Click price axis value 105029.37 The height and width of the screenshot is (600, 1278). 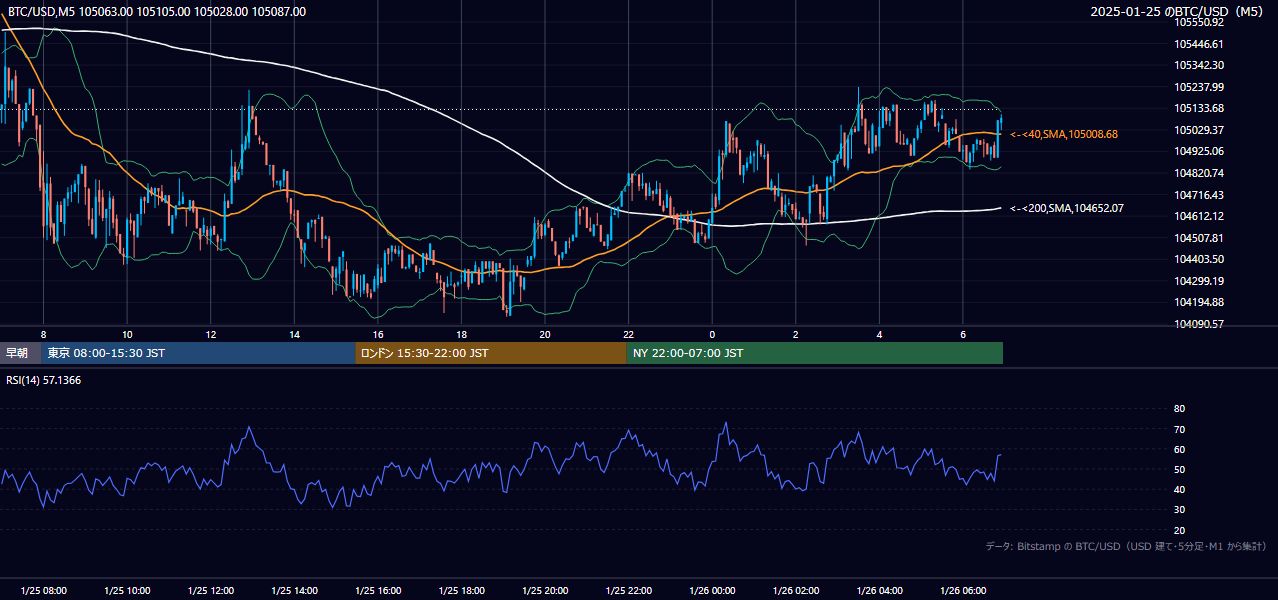click(x=1199, y=130)
